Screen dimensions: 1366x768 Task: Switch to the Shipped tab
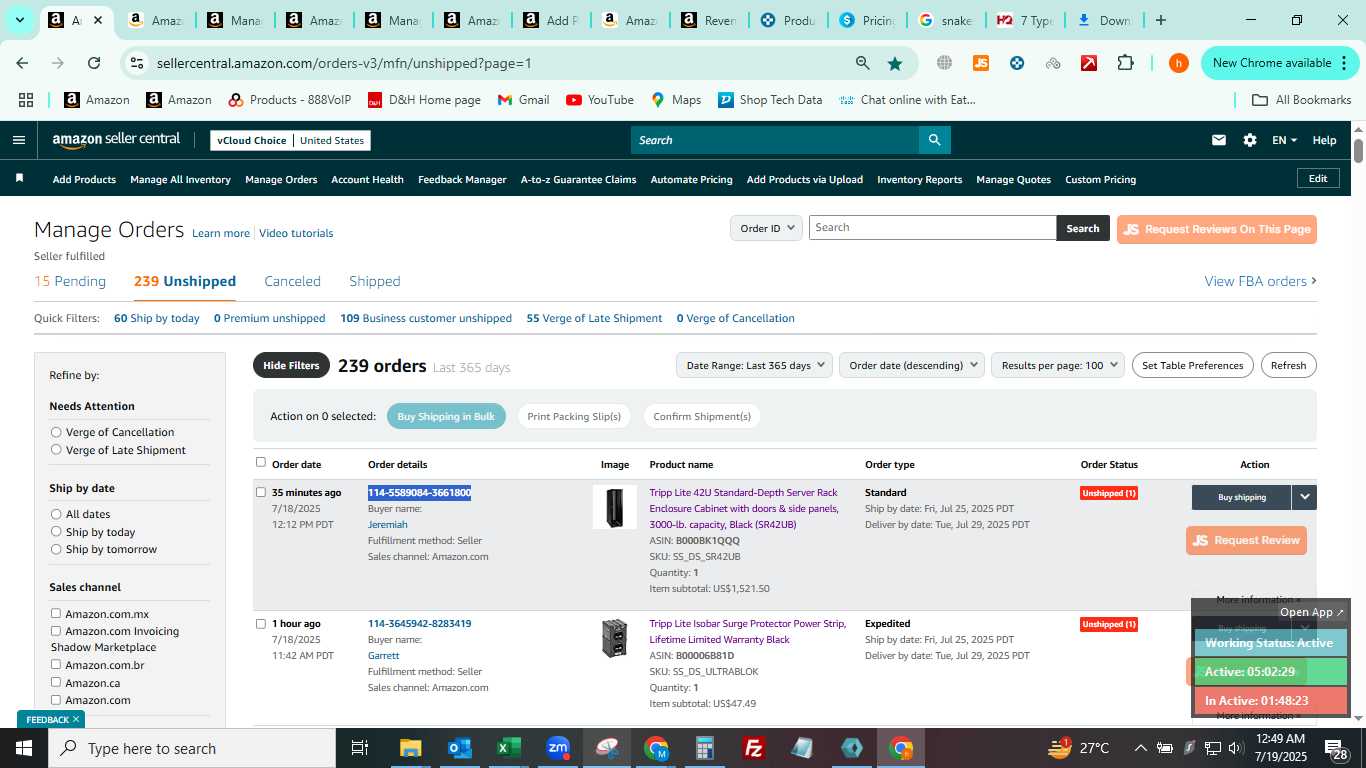tap(375, 281)
